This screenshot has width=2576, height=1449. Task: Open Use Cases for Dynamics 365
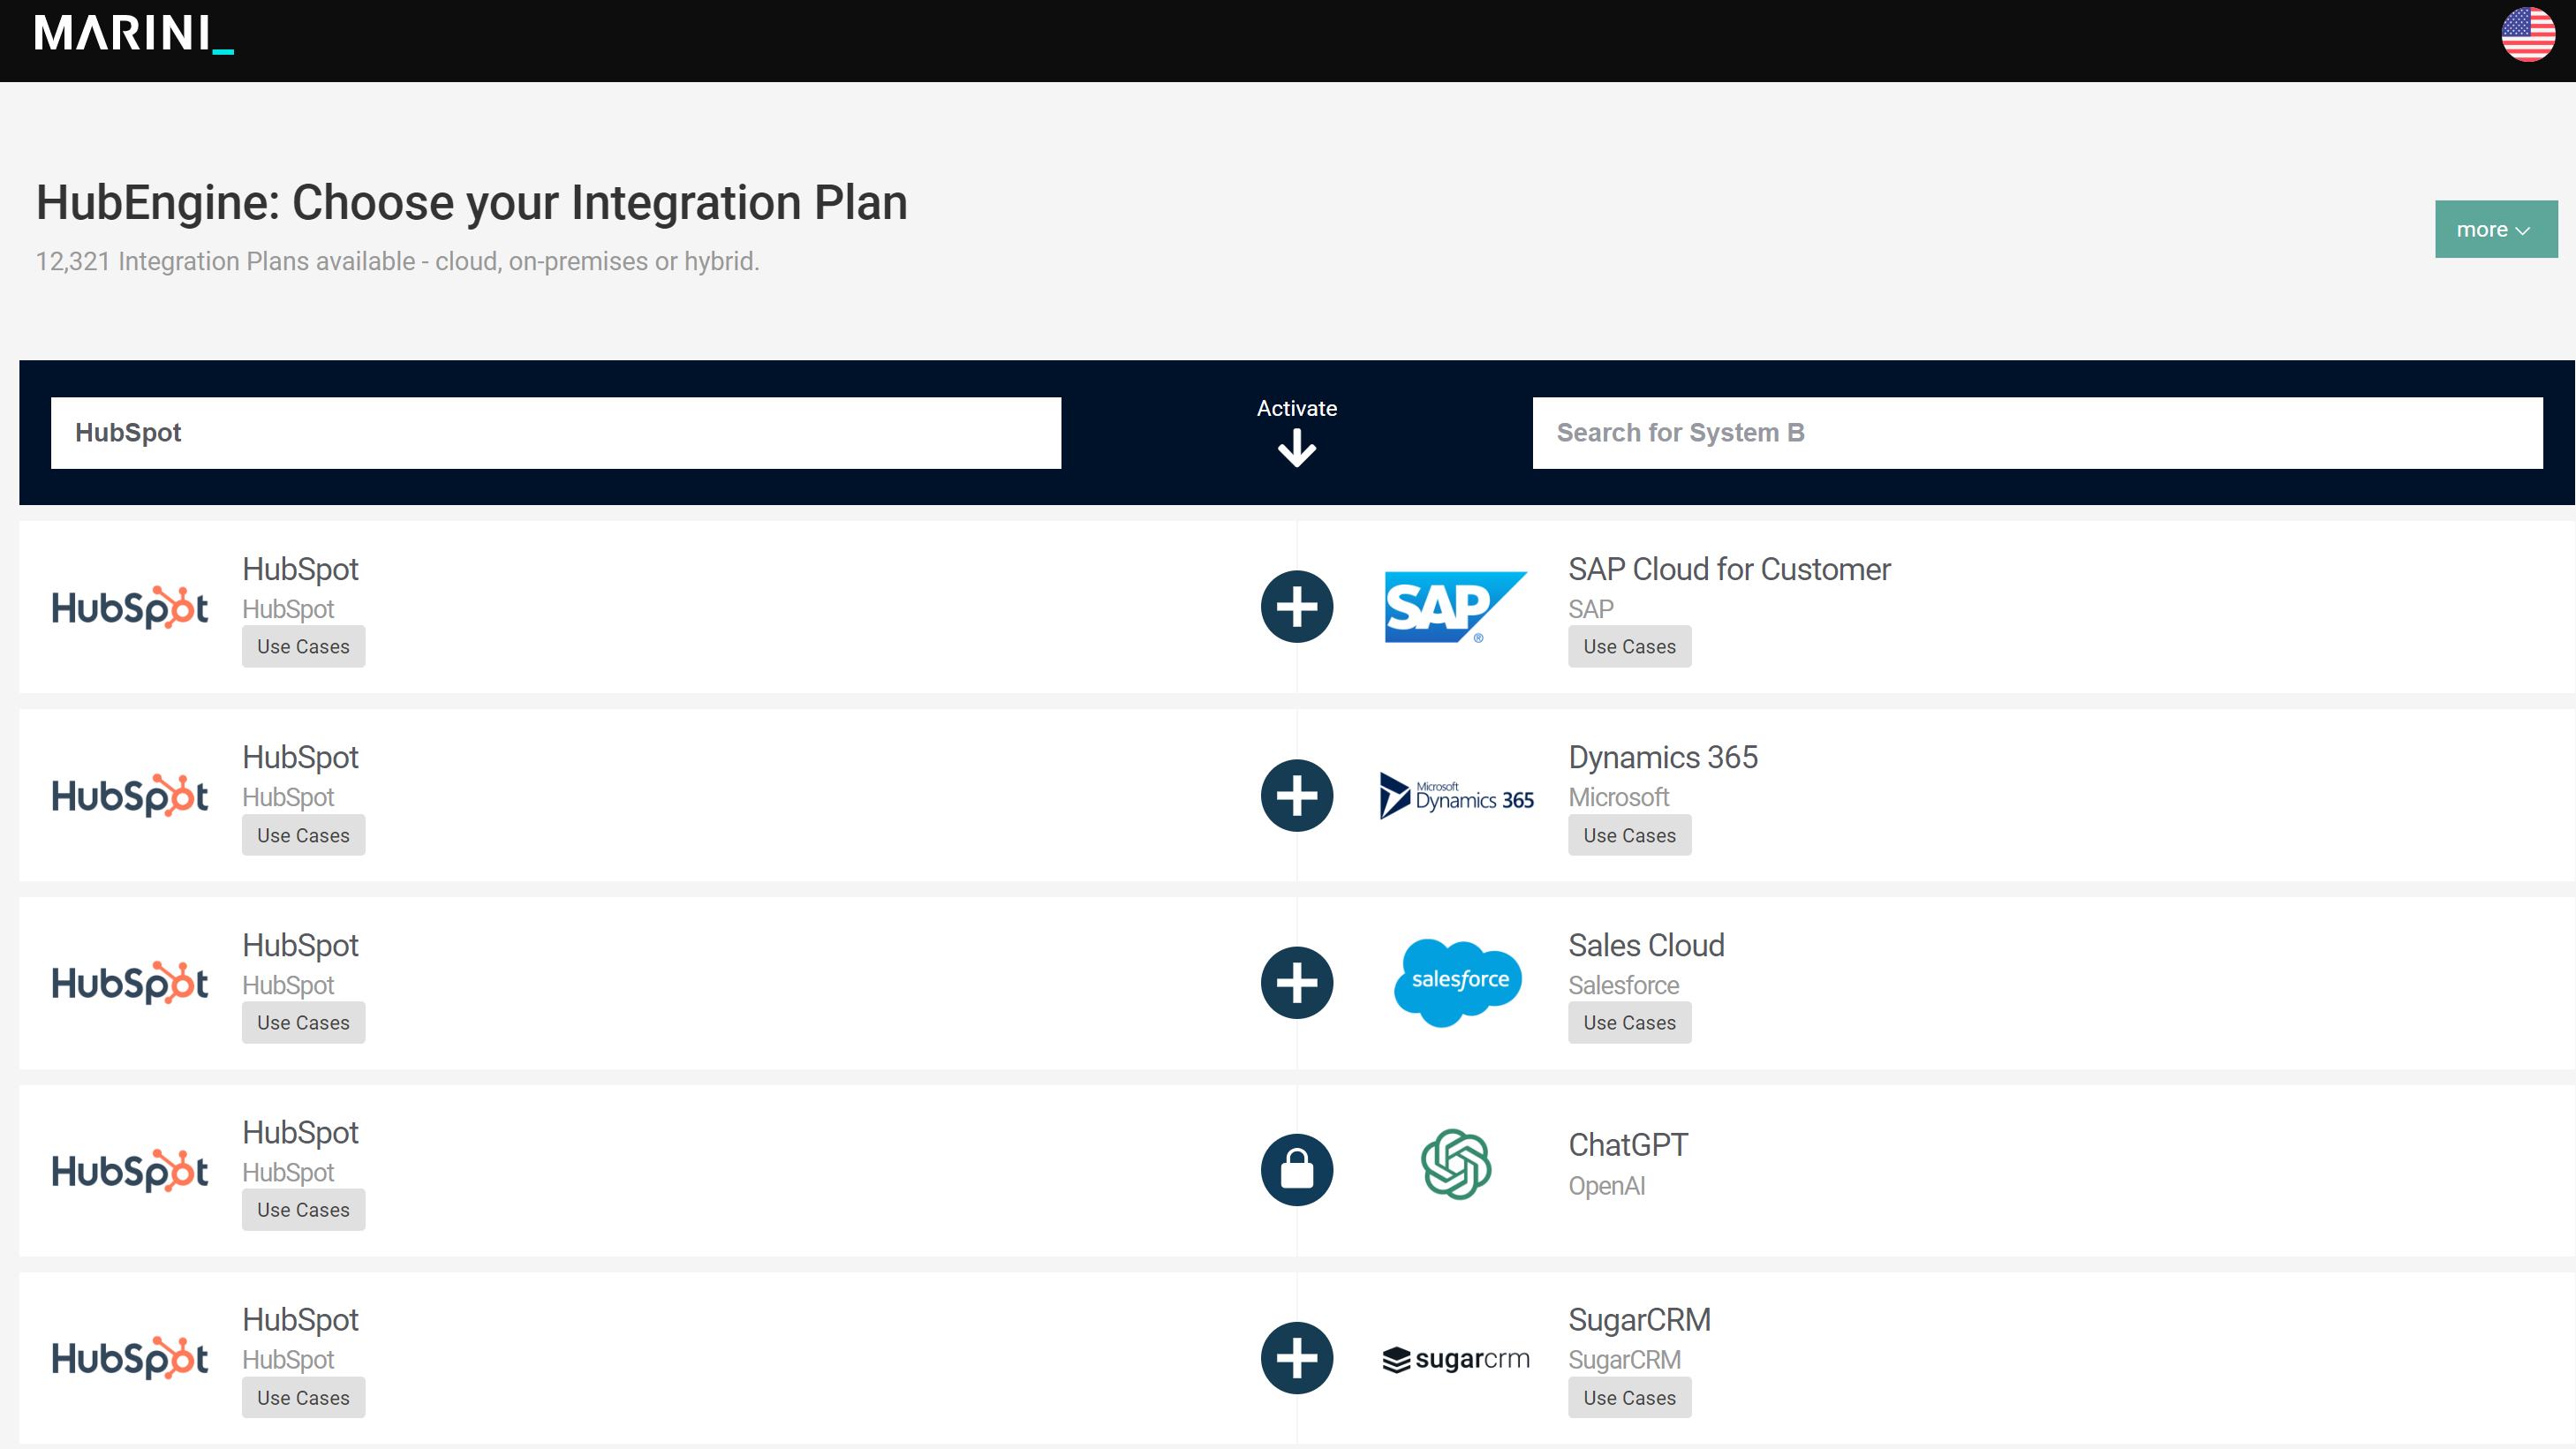pos(1628,835)
